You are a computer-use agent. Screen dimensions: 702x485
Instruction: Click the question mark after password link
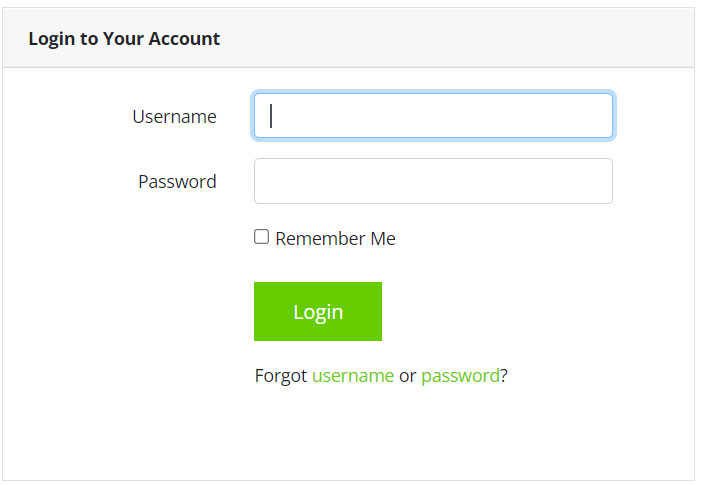pyautogui.click(x=504, y=377)
